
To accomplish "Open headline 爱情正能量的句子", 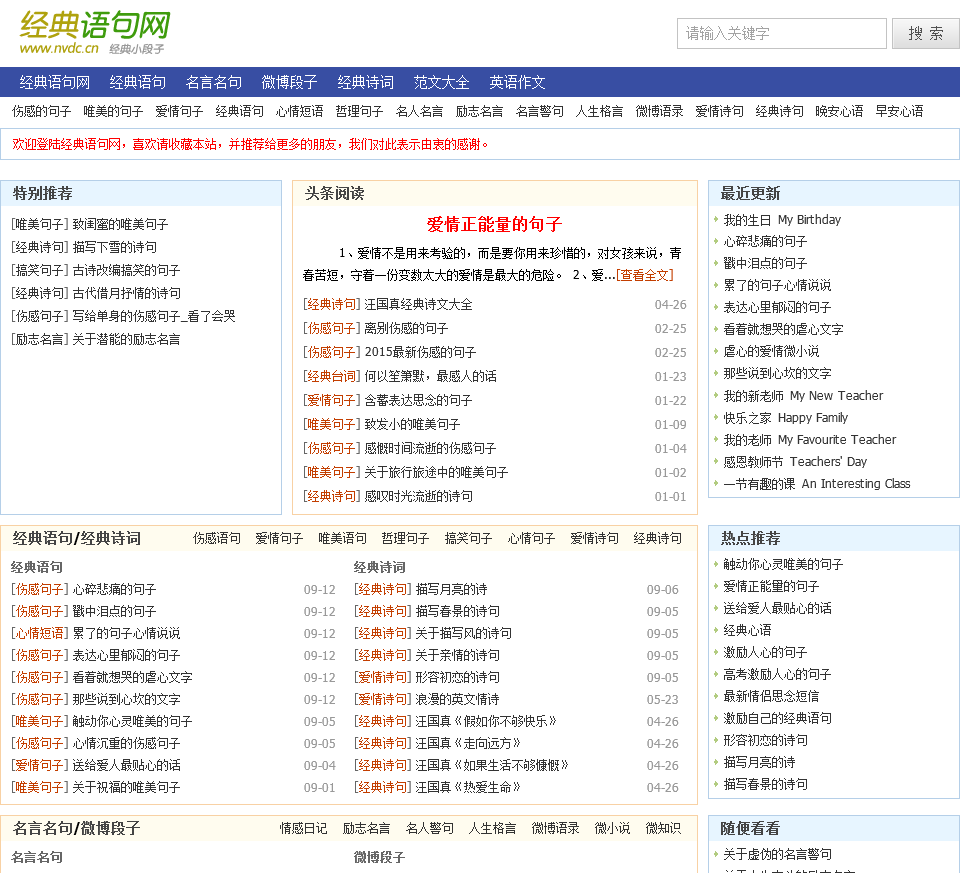I will [495, 225].
